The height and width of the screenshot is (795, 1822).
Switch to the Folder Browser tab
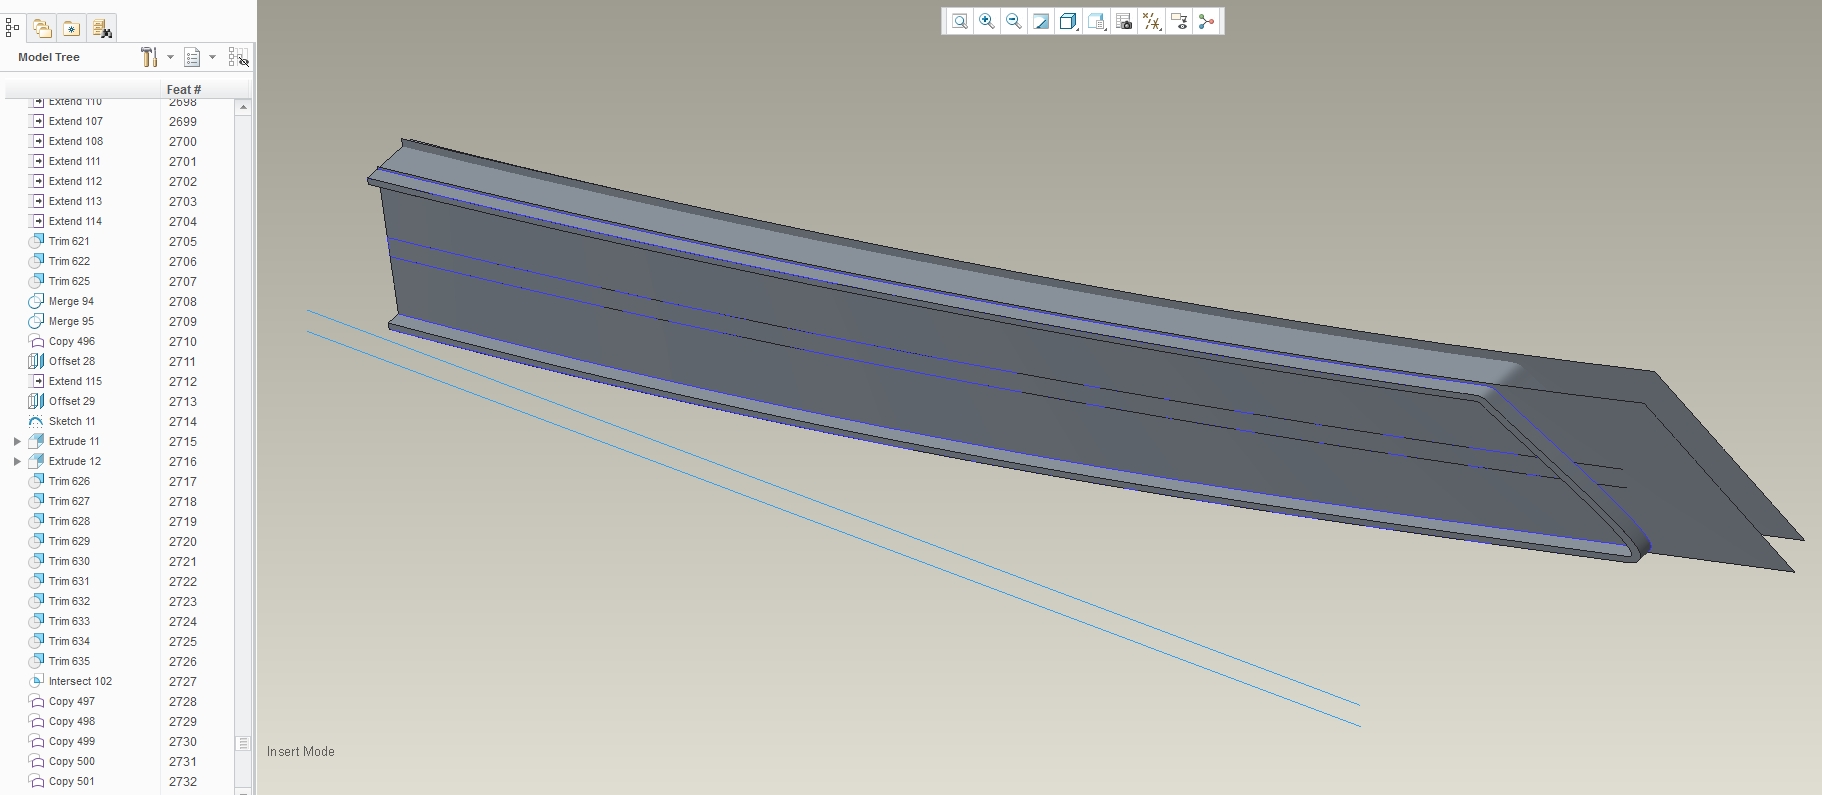[x=42, y=28]
